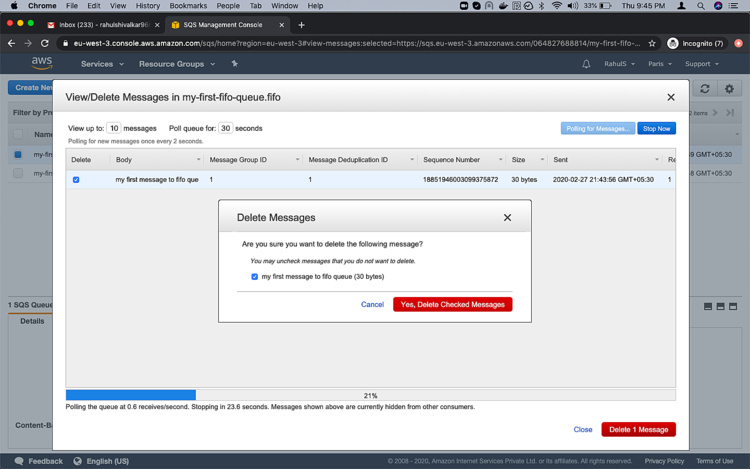The height and width of the screenshot is (469, 750).
Task: Close the Delete Messages dialog with X
Action: [x=507, y=217]
